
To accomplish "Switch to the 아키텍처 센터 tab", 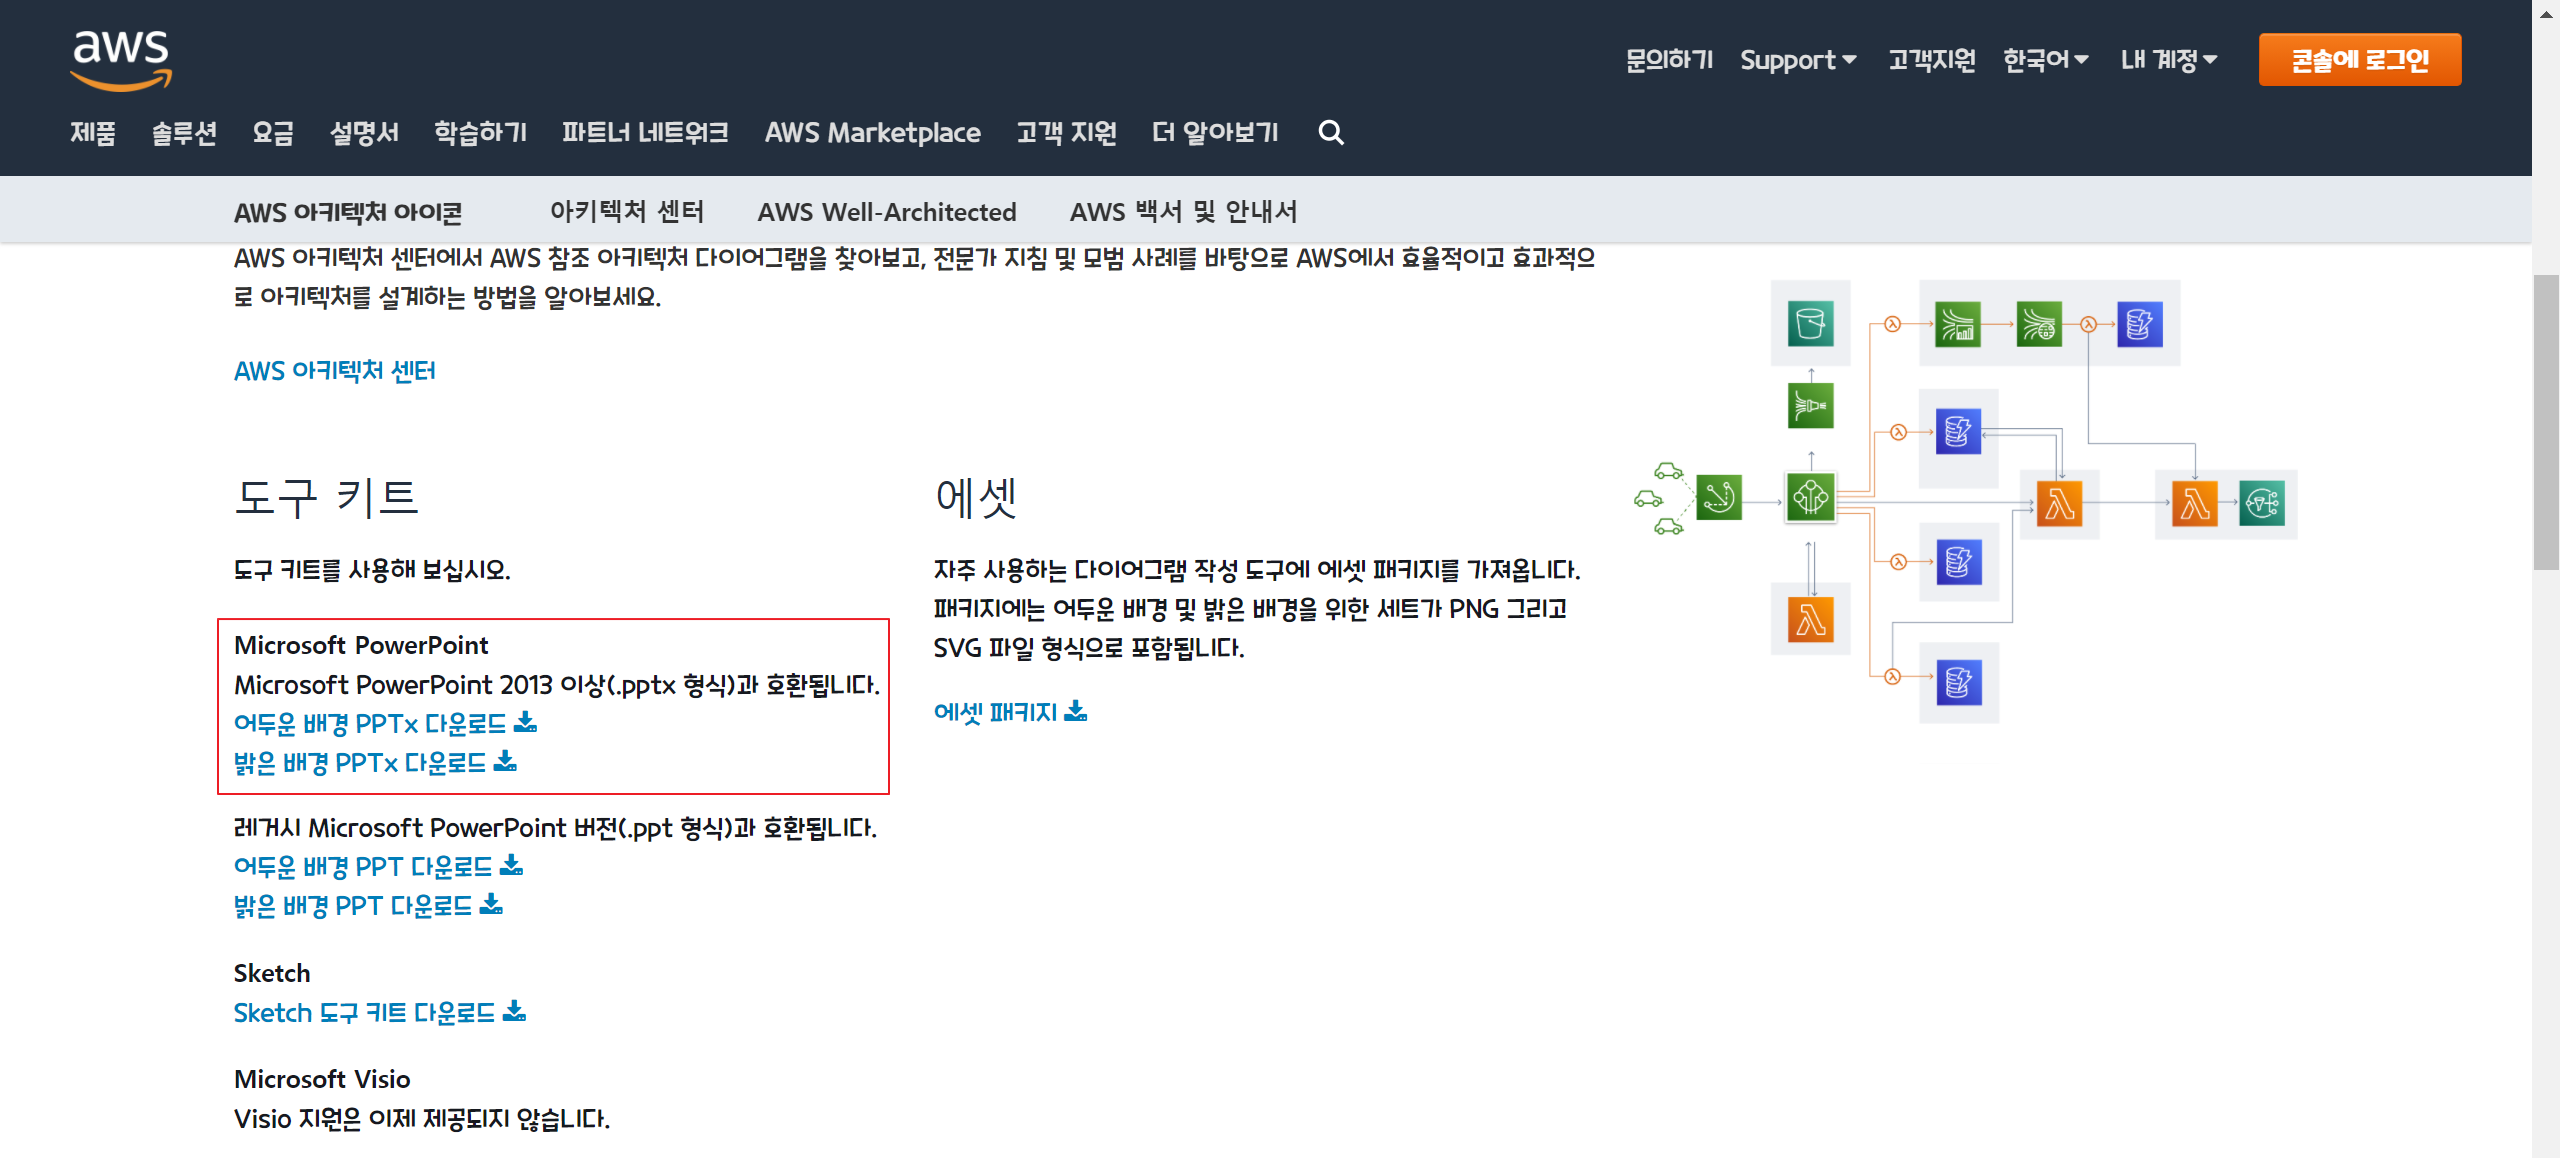I will (627, 212).
